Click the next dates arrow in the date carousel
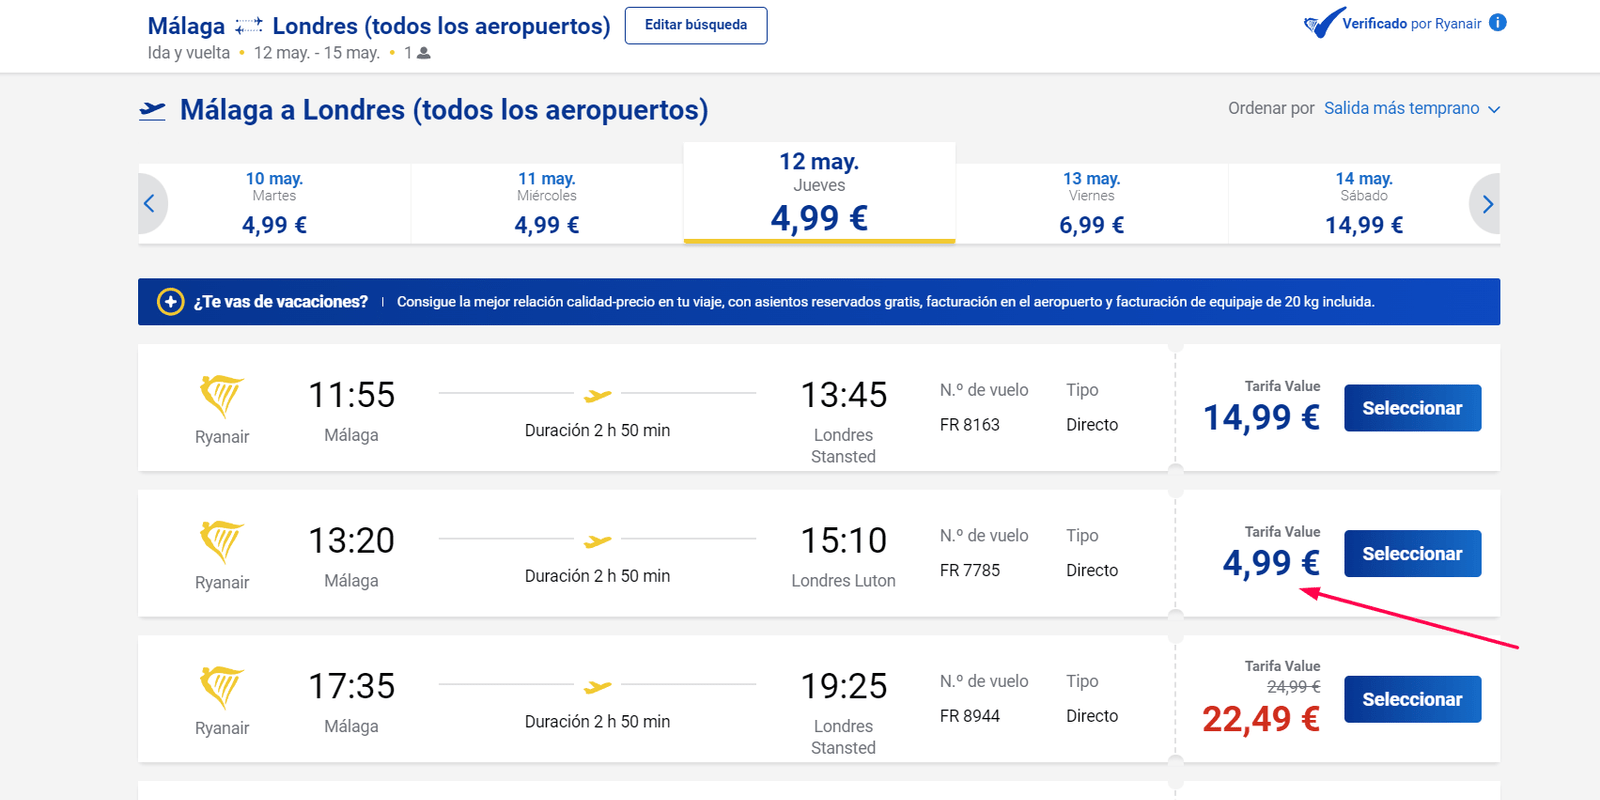 tap(1487, 204)
